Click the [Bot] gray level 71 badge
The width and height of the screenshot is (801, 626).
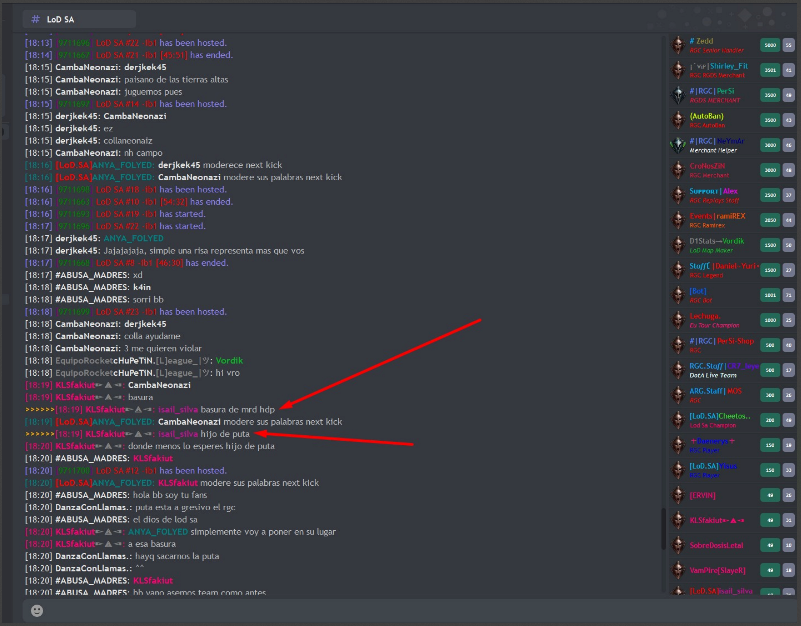789,295
